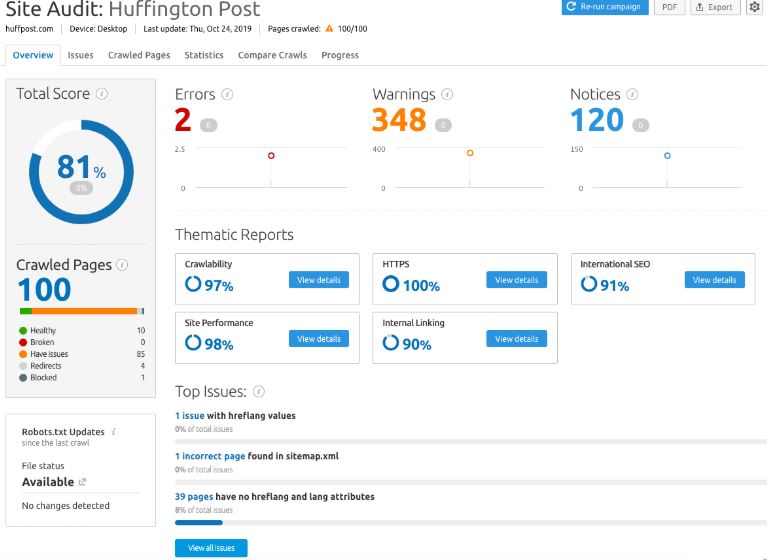Click the Total Score info icon
The image size is (767, 560).
coord(102,93)
